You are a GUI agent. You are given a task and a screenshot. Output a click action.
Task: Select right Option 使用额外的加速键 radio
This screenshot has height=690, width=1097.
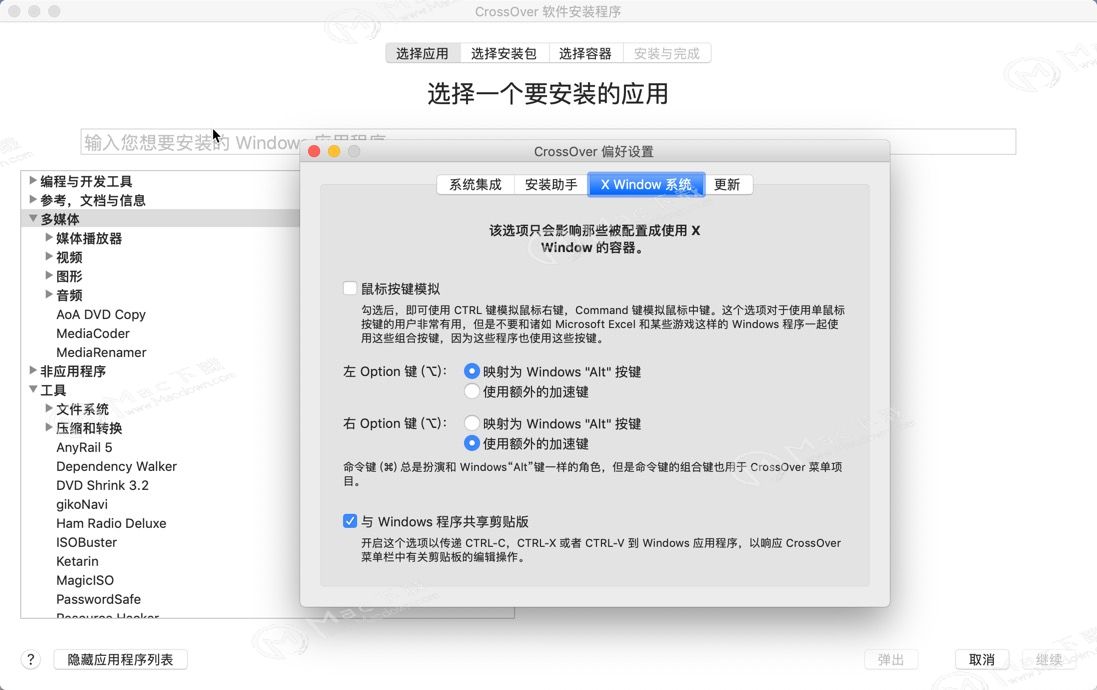point(472,443)
